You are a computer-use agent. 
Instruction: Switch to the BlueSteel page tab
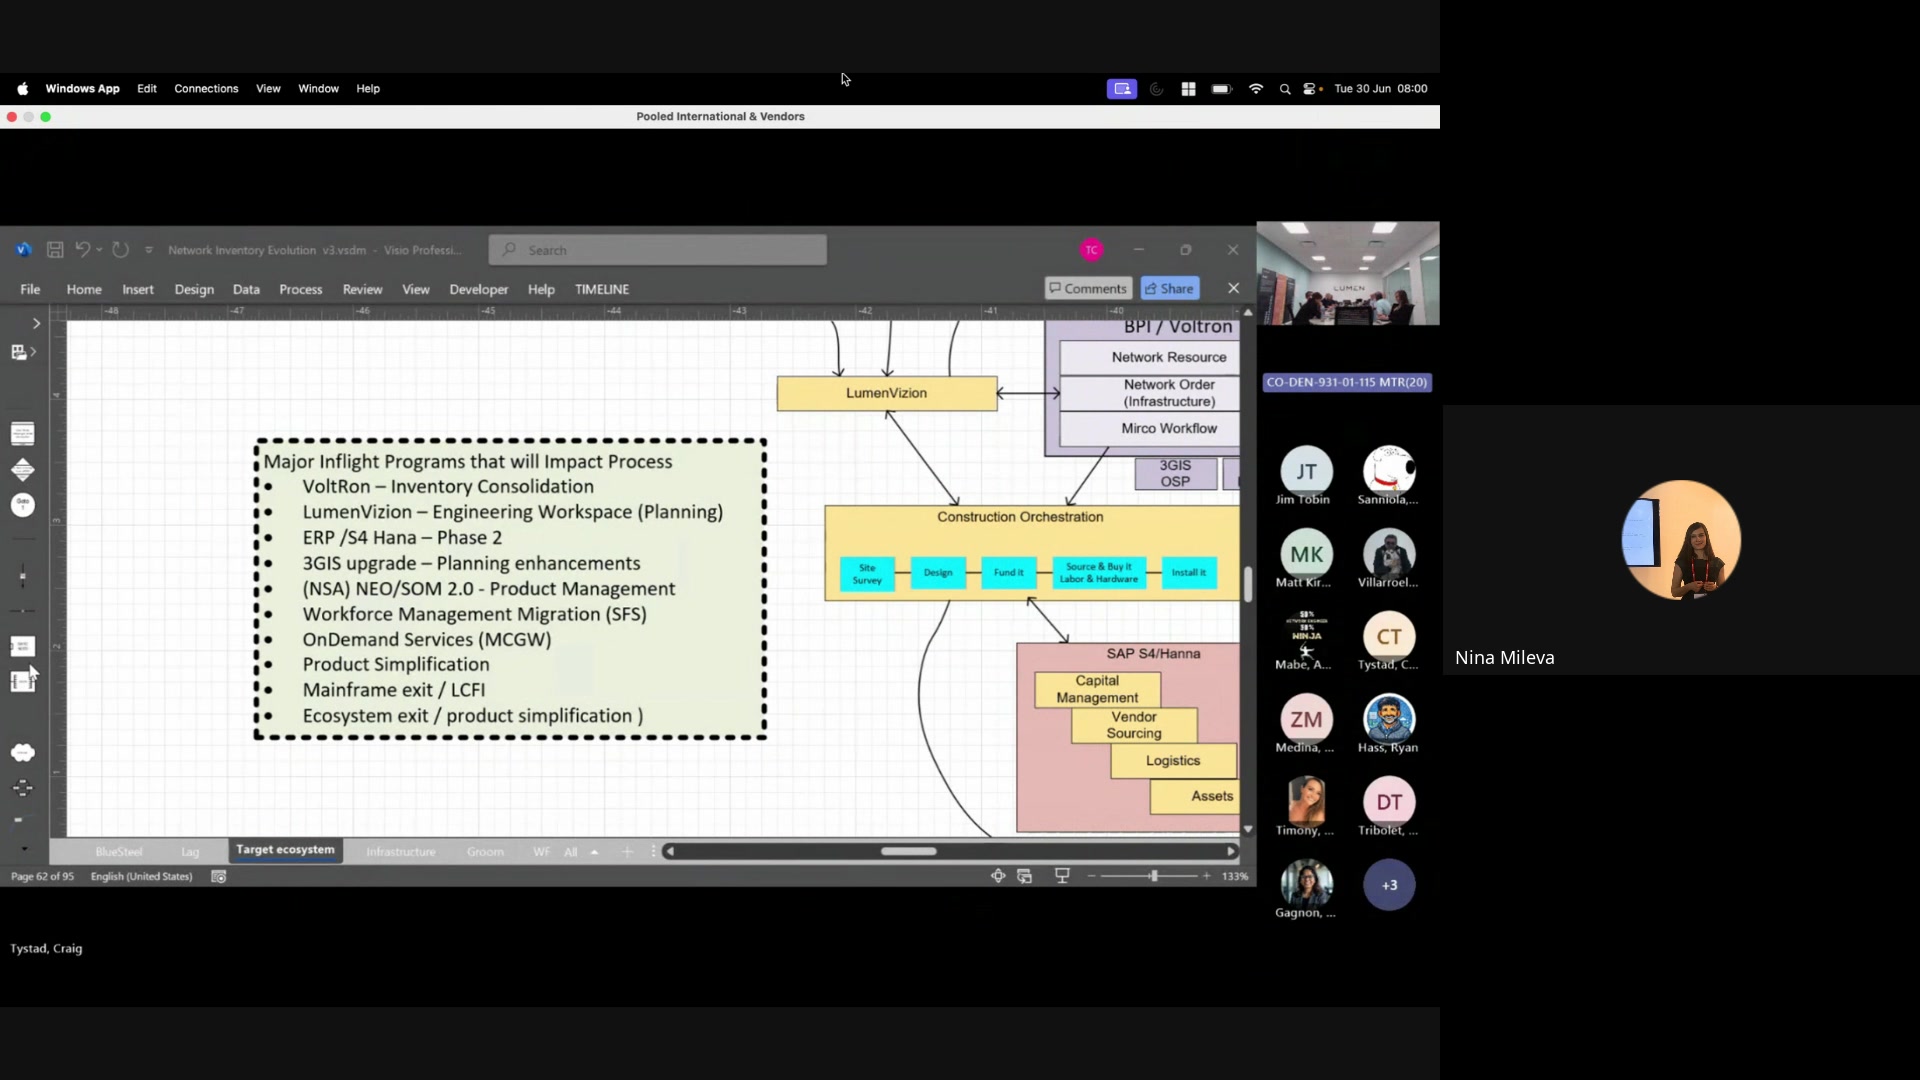119,852
